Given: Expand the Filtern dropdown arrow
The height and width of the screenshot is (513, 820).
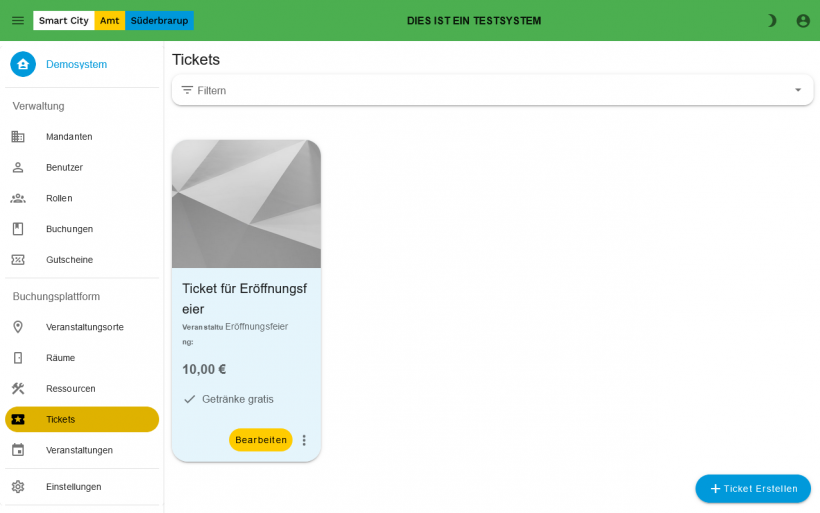Looking at the screenshot, I should tap(798, 90).
